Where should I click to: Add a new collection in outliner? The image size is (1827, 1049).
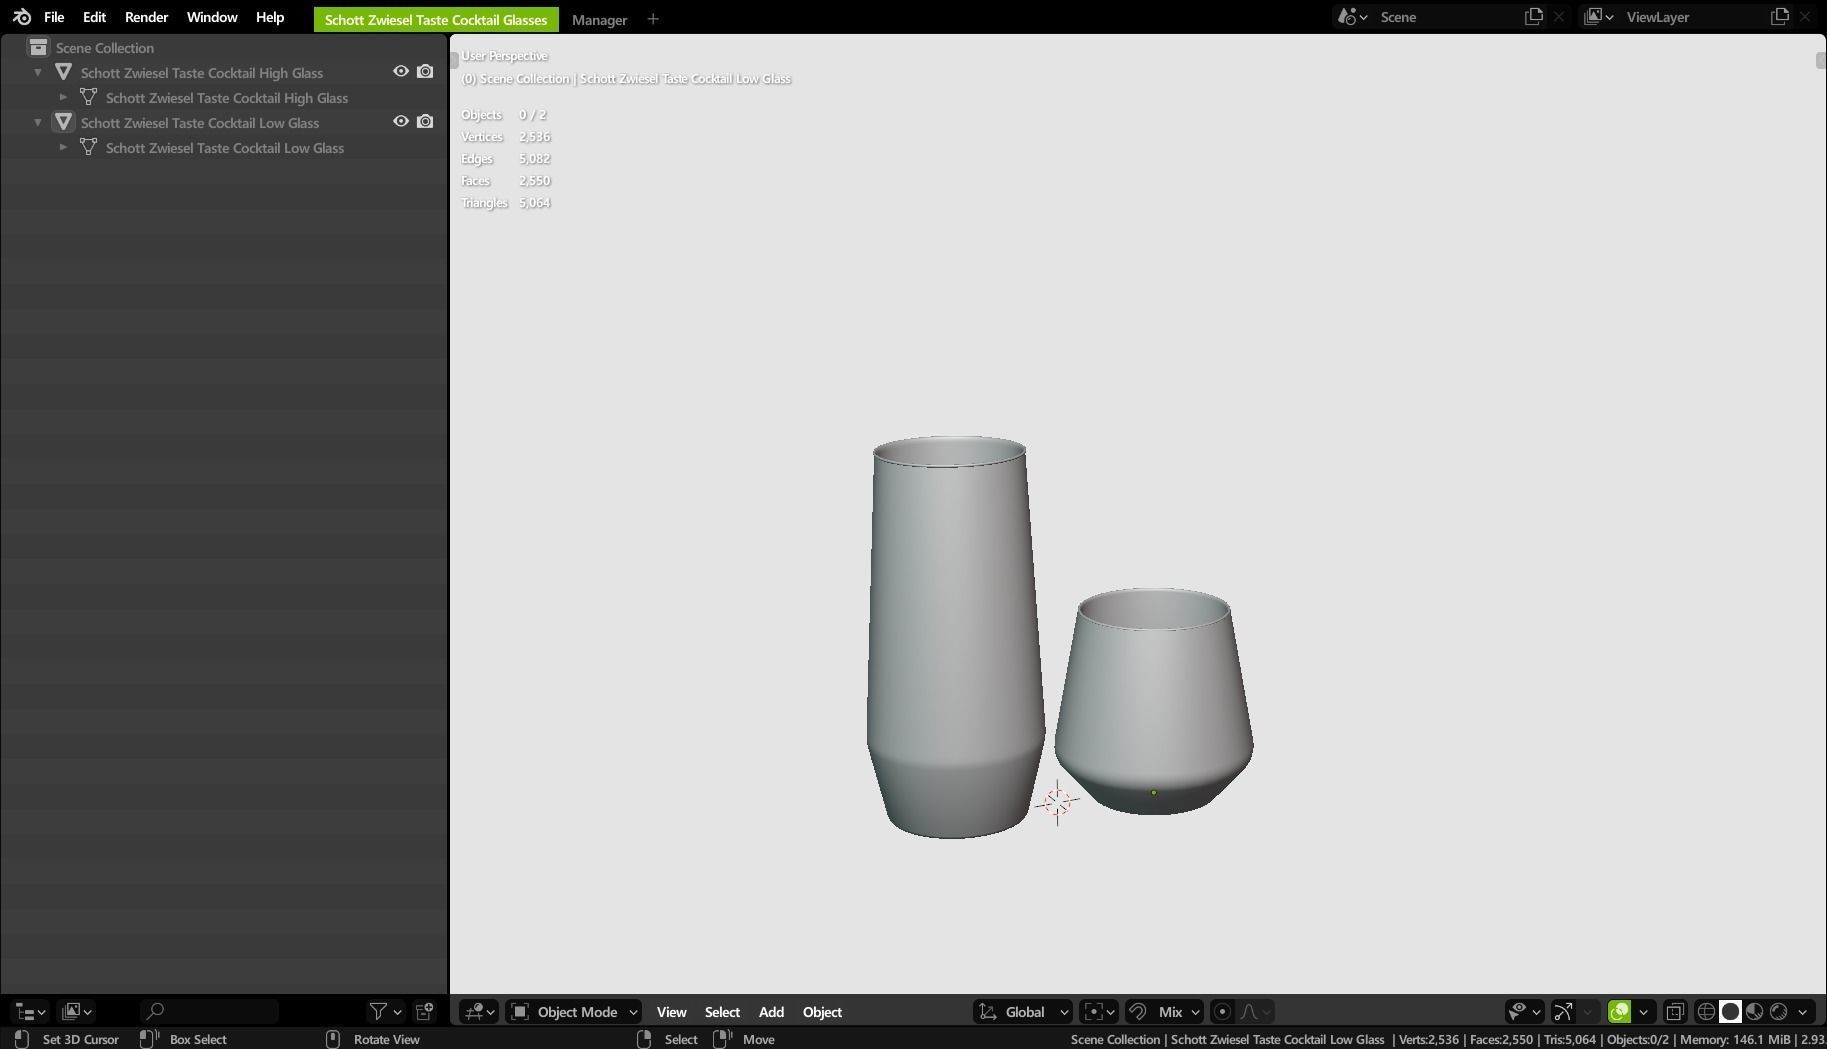(x=425, y=1012)
